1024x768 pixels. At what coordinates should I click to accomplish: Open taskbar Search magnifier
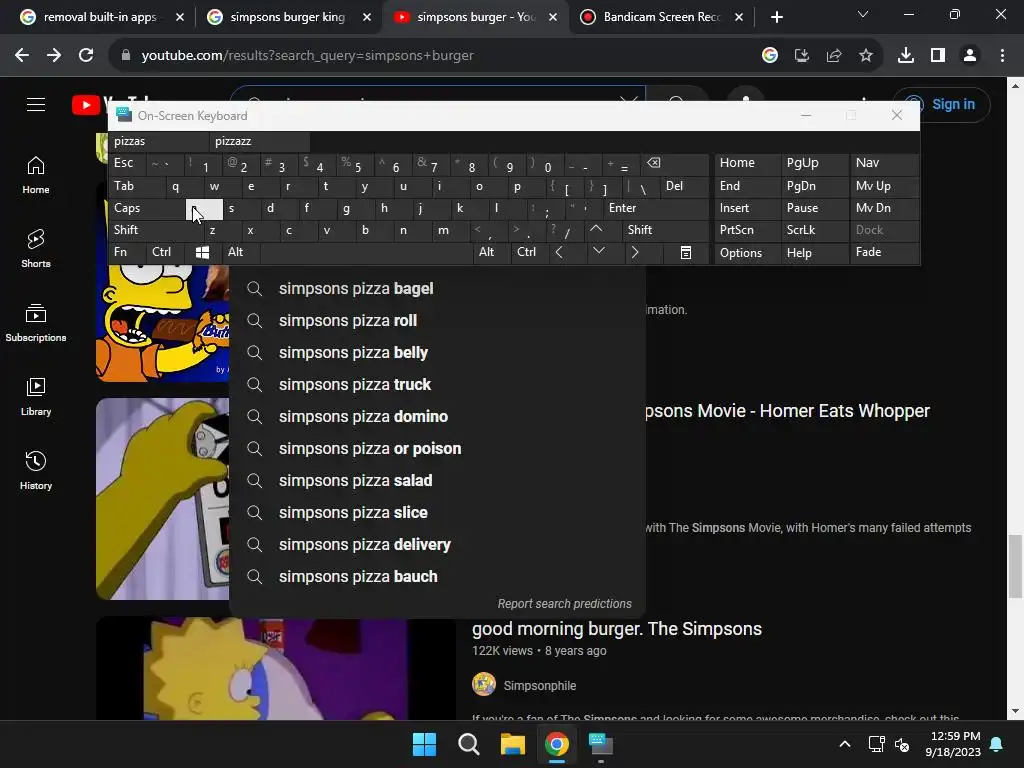[469, 744]
